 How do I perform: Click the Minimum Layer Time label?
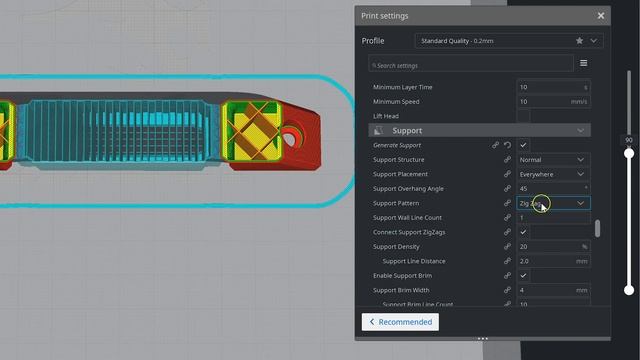pos(402,87)
